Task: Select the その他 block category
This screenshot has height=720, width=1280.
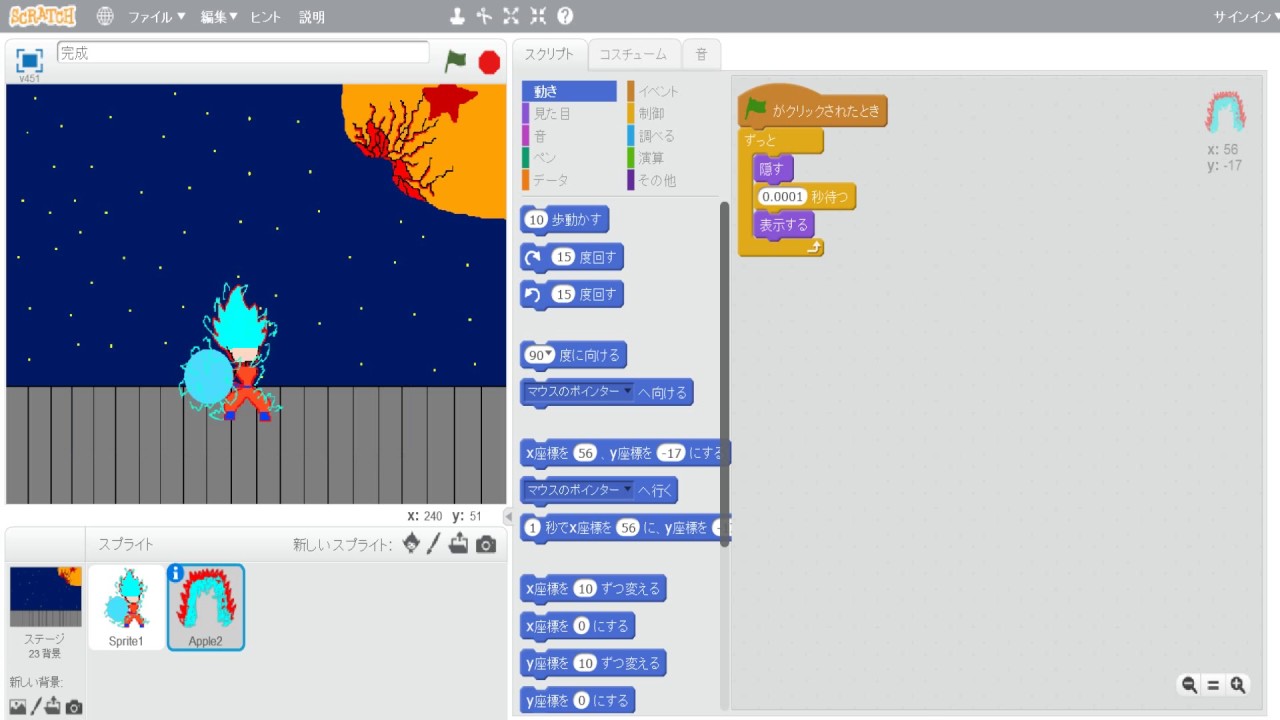Action: pyautogui.click(x=673, y=180)
